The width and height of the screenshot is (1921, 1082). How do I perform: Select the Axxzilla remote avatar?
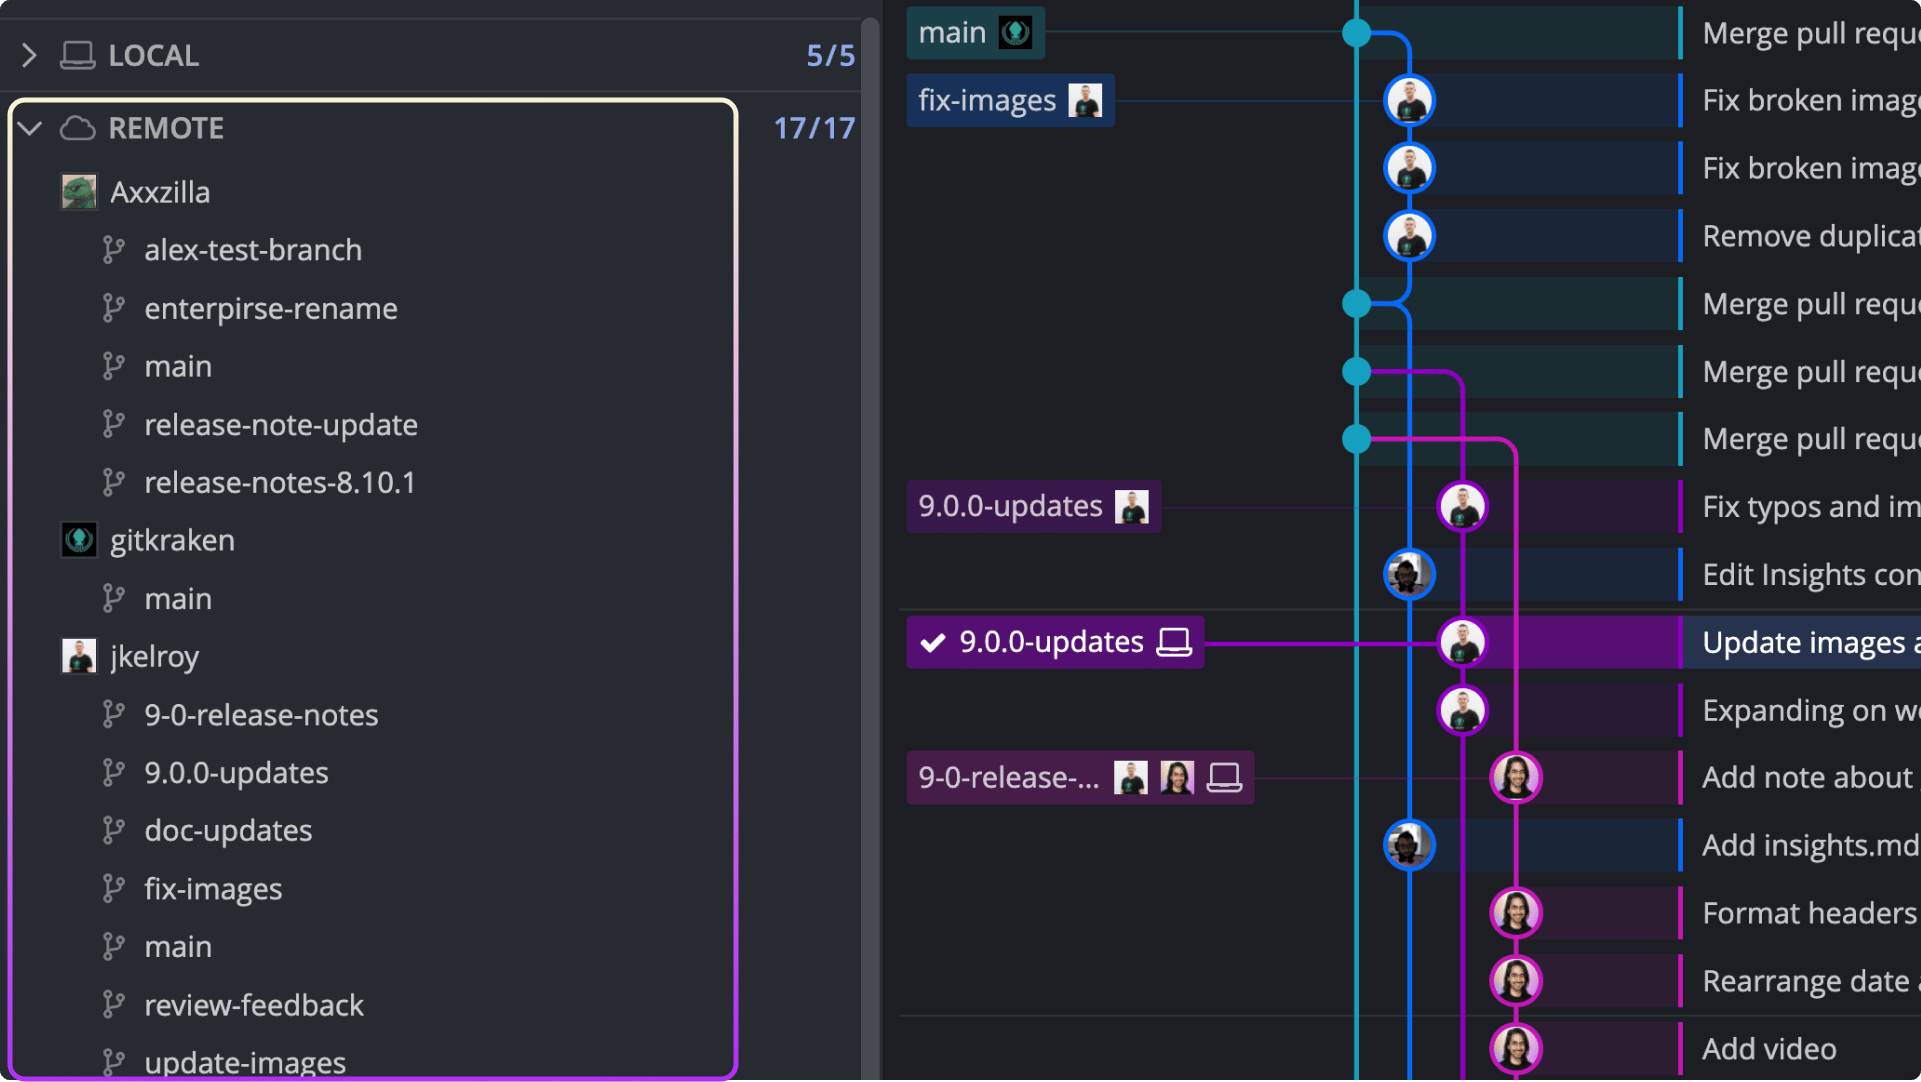pos(79,192)
